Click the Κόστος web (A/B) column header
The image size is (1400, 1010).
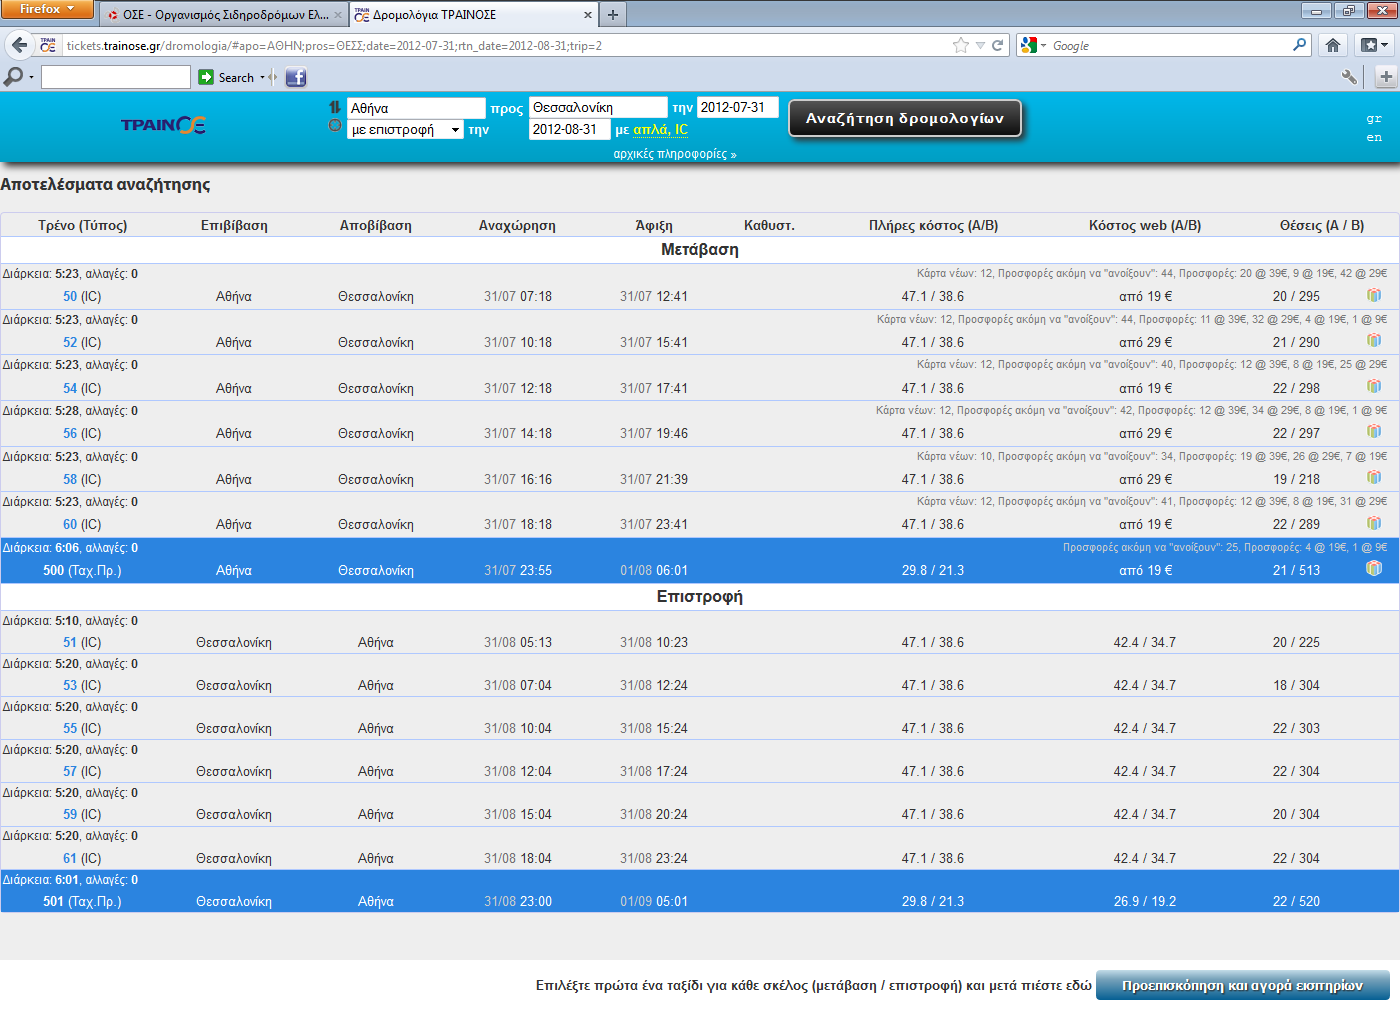[1145, 225]
